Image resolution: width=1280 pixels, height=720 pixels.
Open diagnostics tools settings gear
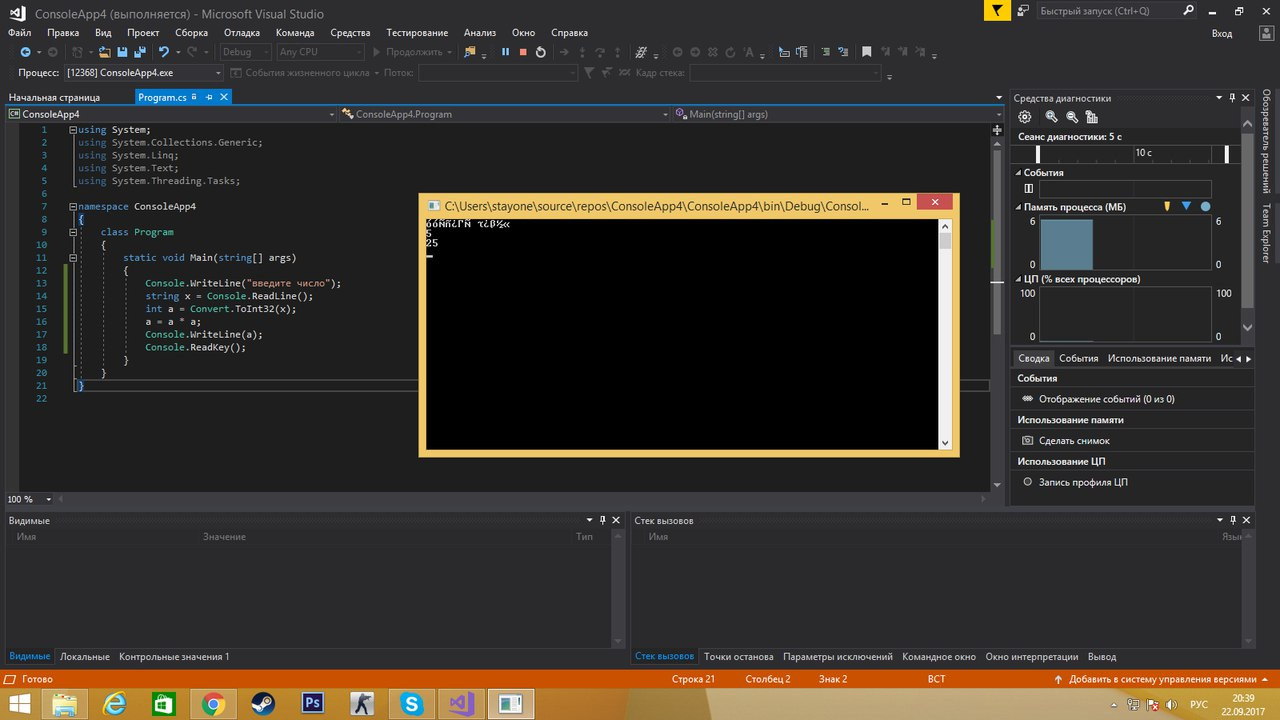(x=1025, y=117)
